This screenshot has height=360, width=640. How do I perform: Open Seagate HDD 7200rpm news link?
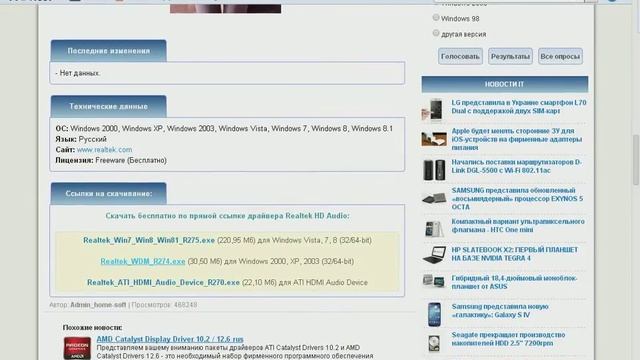pos(508,339)
